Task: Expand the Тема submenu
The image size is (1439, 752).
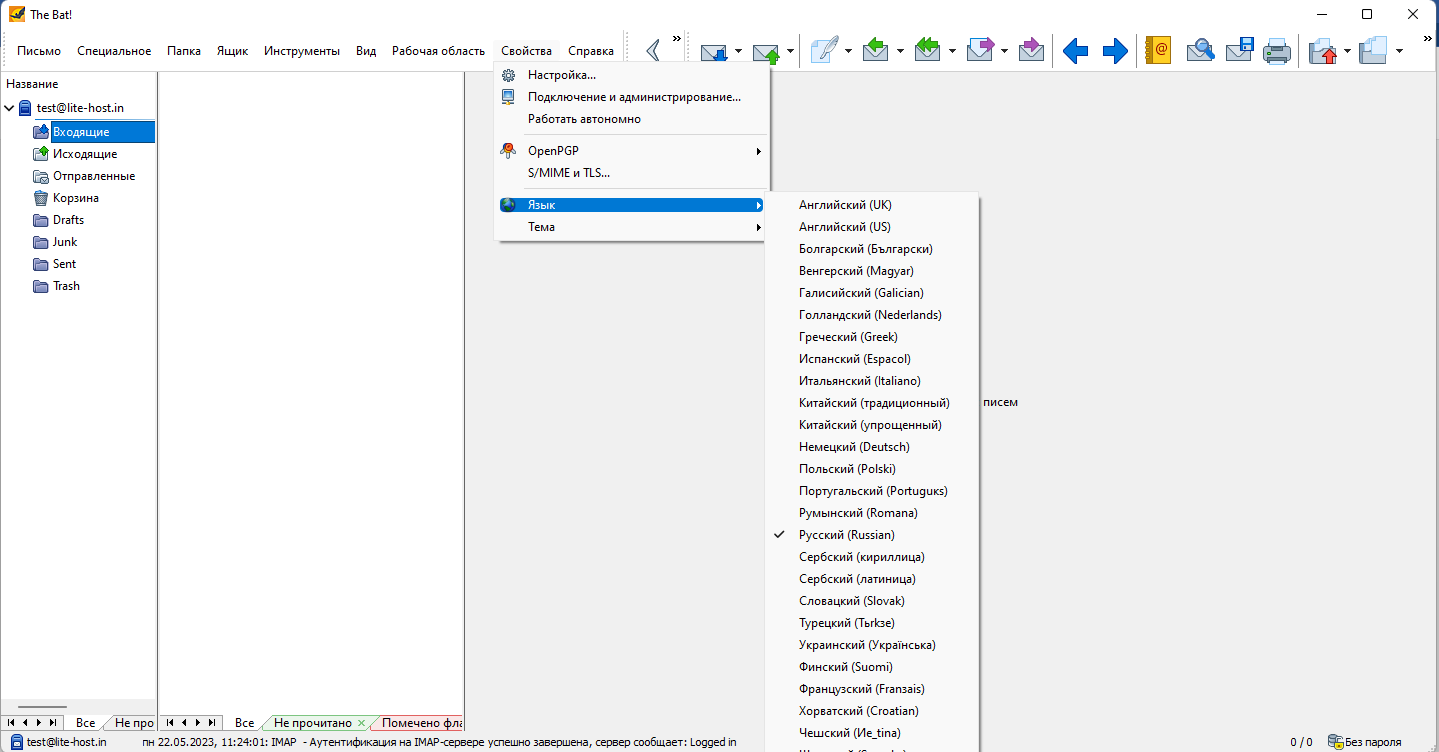Action: click(x=632, y=227)
